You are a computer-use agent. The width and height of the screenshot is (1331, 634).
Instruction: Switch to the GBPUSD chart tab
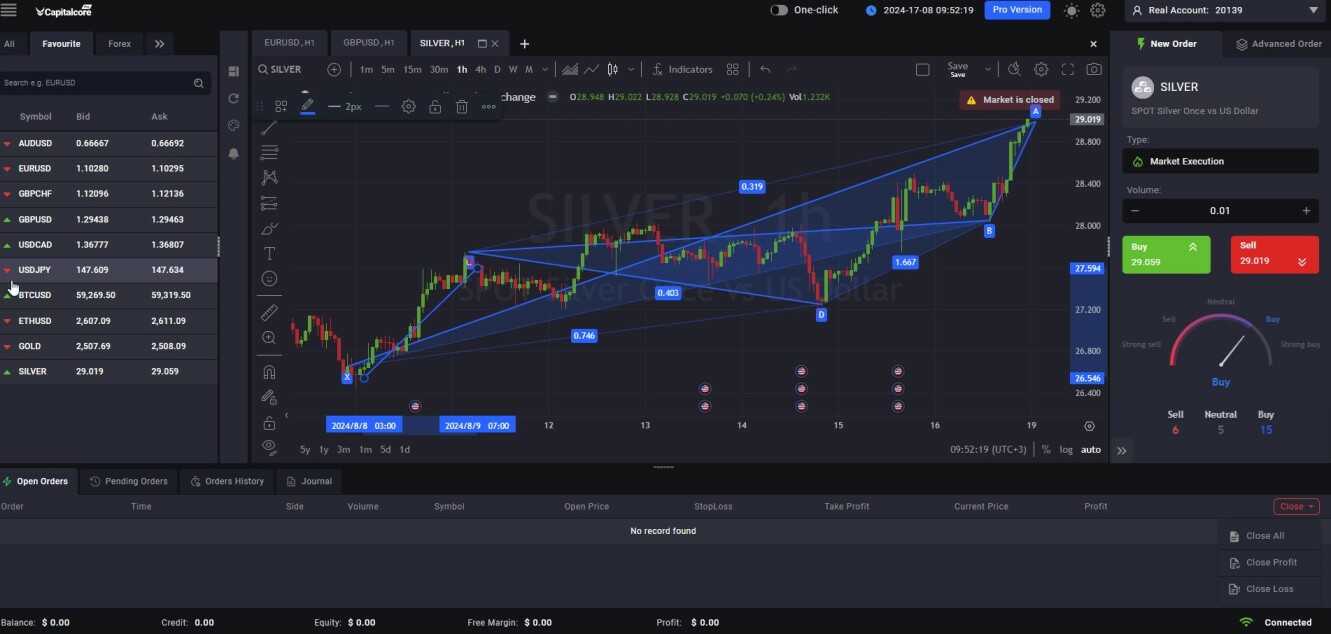(367, 42)
